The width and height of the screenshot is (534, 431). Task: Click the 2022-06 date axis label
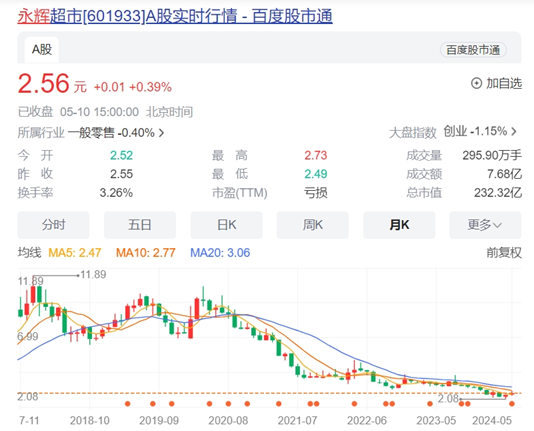367,421
